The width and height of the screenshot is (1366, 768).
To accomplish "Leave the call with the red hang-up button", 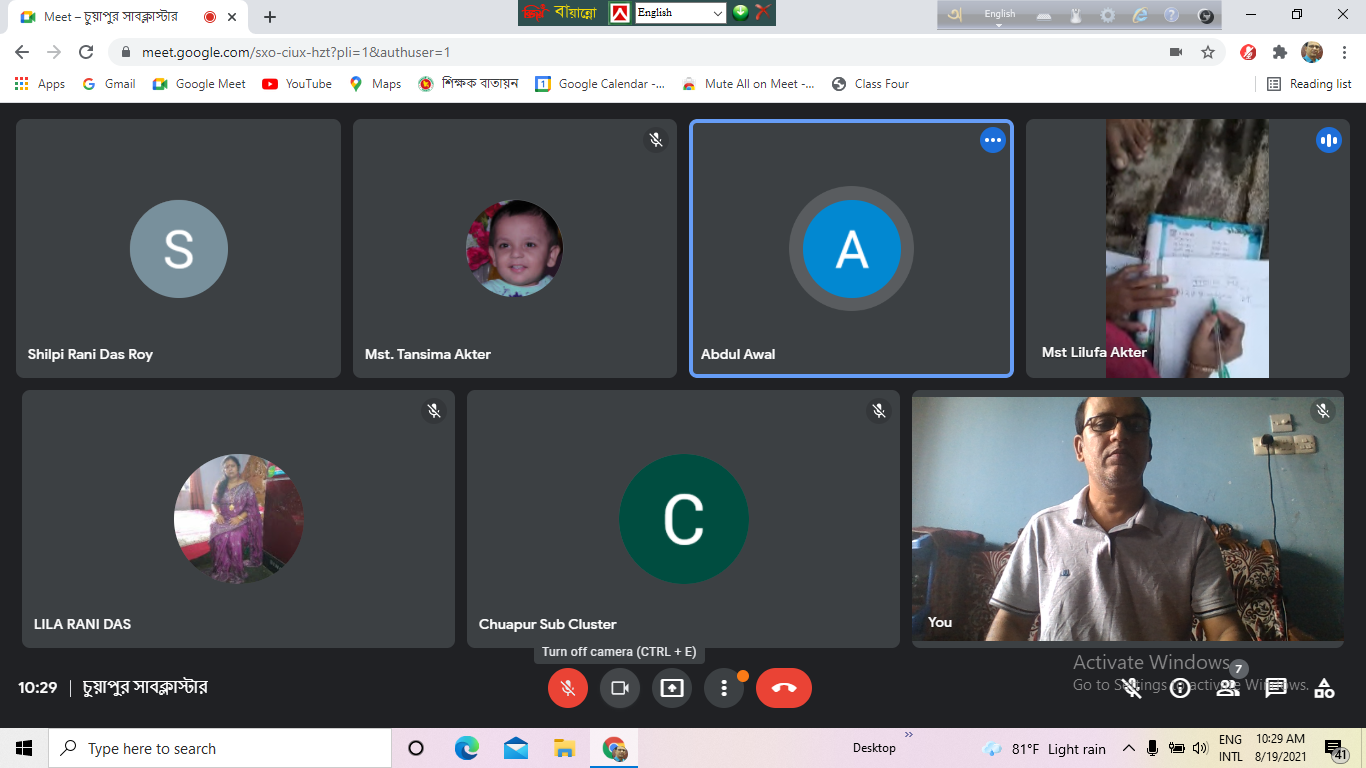I will pyautogui.click(x=784, y=688).
